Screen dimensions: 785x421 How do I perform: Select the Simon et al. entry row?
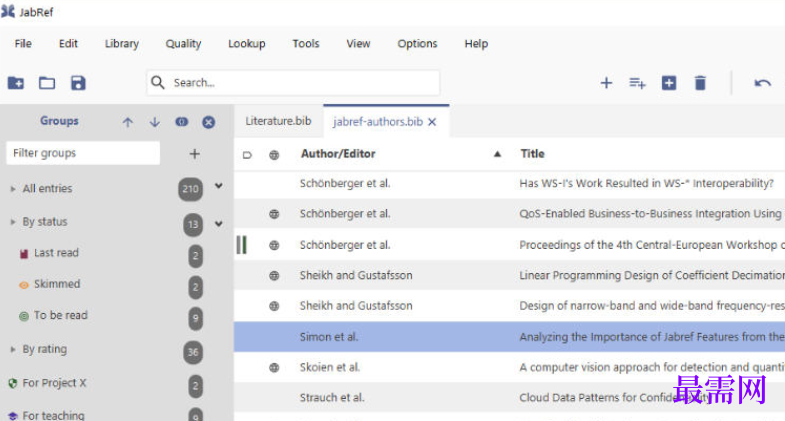tap(509, 336)
